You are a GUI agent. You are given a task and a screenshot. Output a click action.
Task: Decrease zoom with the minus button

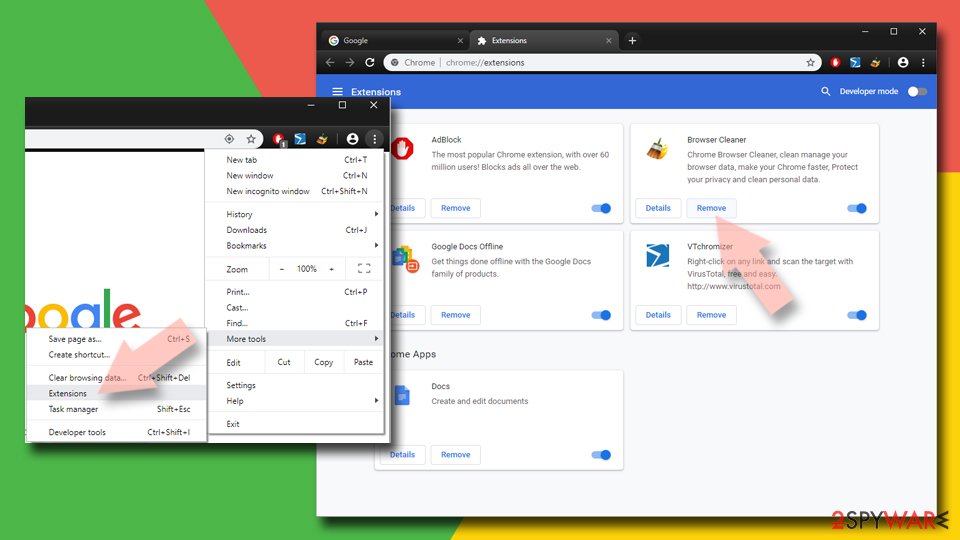(x=282, y=269)
